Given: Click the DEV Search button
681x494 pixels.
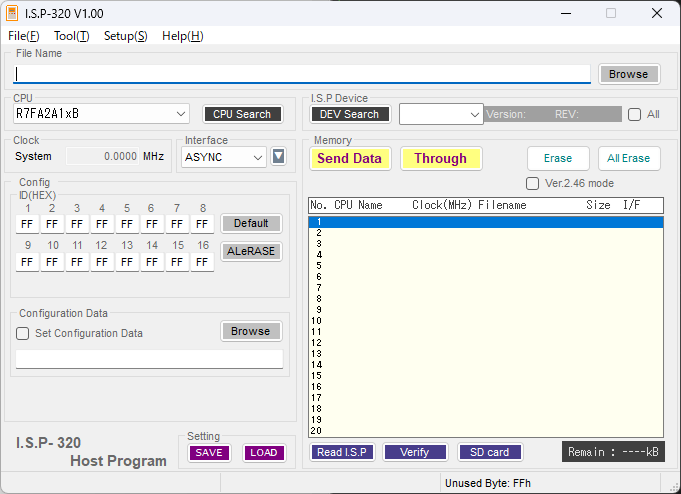Looking at the screenshot, I should [349, 114].
